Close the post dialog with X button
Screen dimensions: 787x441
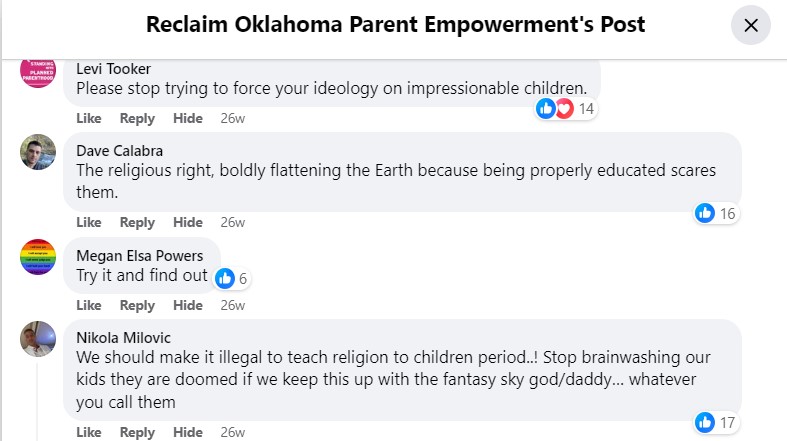pos(751,25)
